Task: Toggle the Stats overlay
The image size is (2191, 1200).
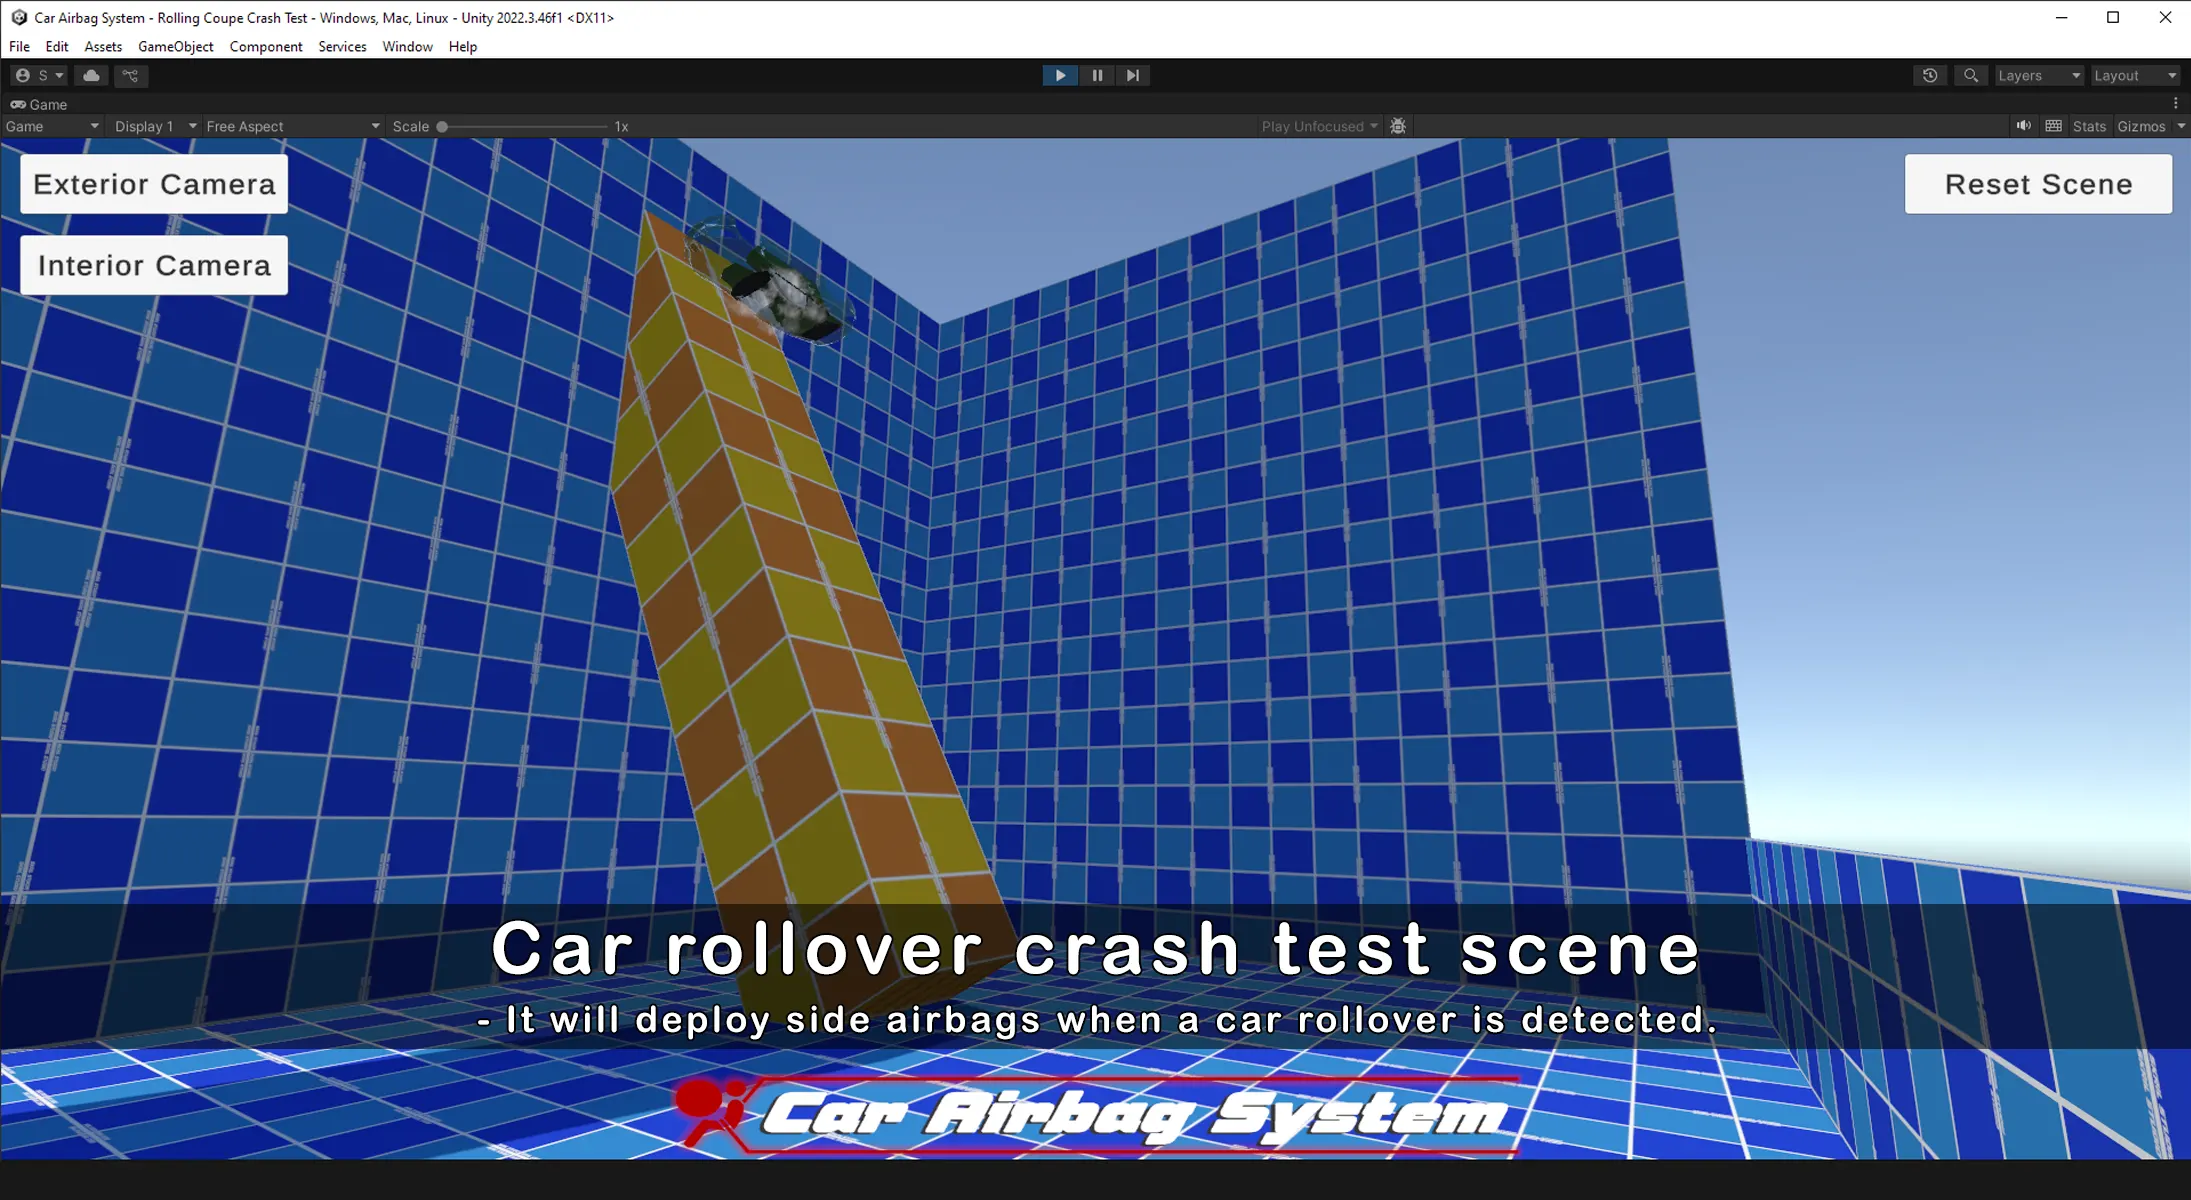Action: click(2089, 126)
